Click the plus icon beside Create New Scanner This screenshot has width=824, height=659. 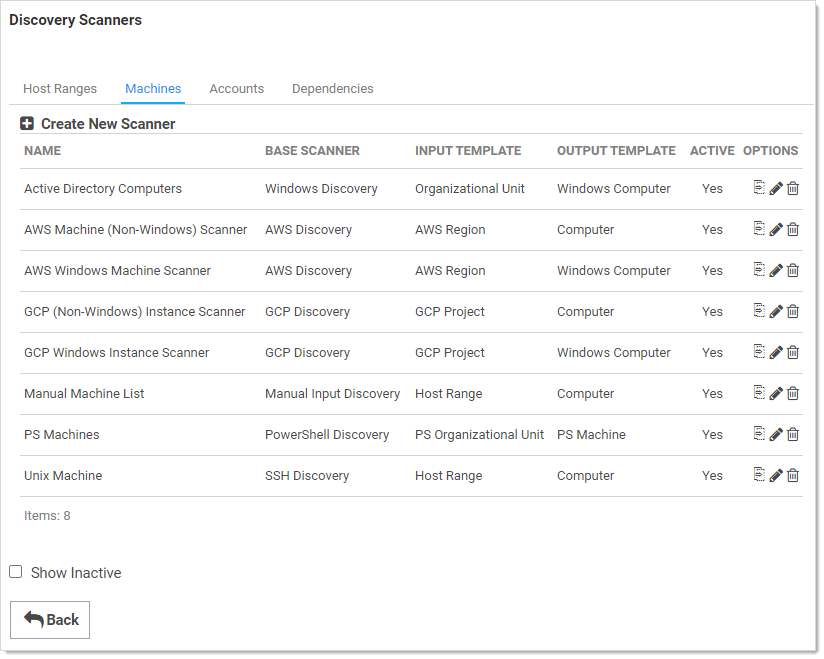[27, 124]
